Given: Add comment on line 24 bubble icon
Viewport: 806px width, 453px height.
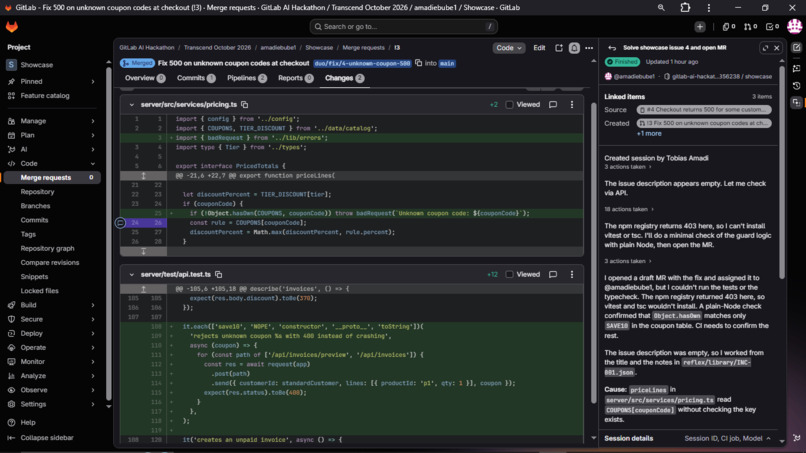Looking at the screenshot, I should (120, 223).
